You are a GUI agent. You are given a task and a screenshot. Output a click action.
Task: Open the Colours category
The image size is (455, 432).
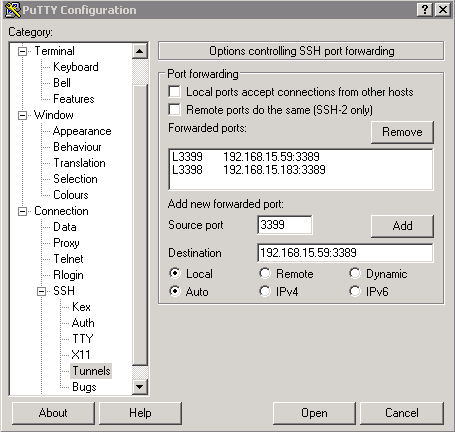(71, 195)
